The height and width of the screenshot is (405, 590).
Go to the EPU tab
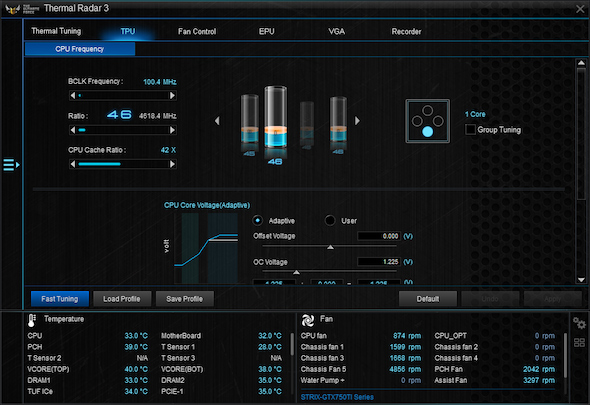click(266, 32)
